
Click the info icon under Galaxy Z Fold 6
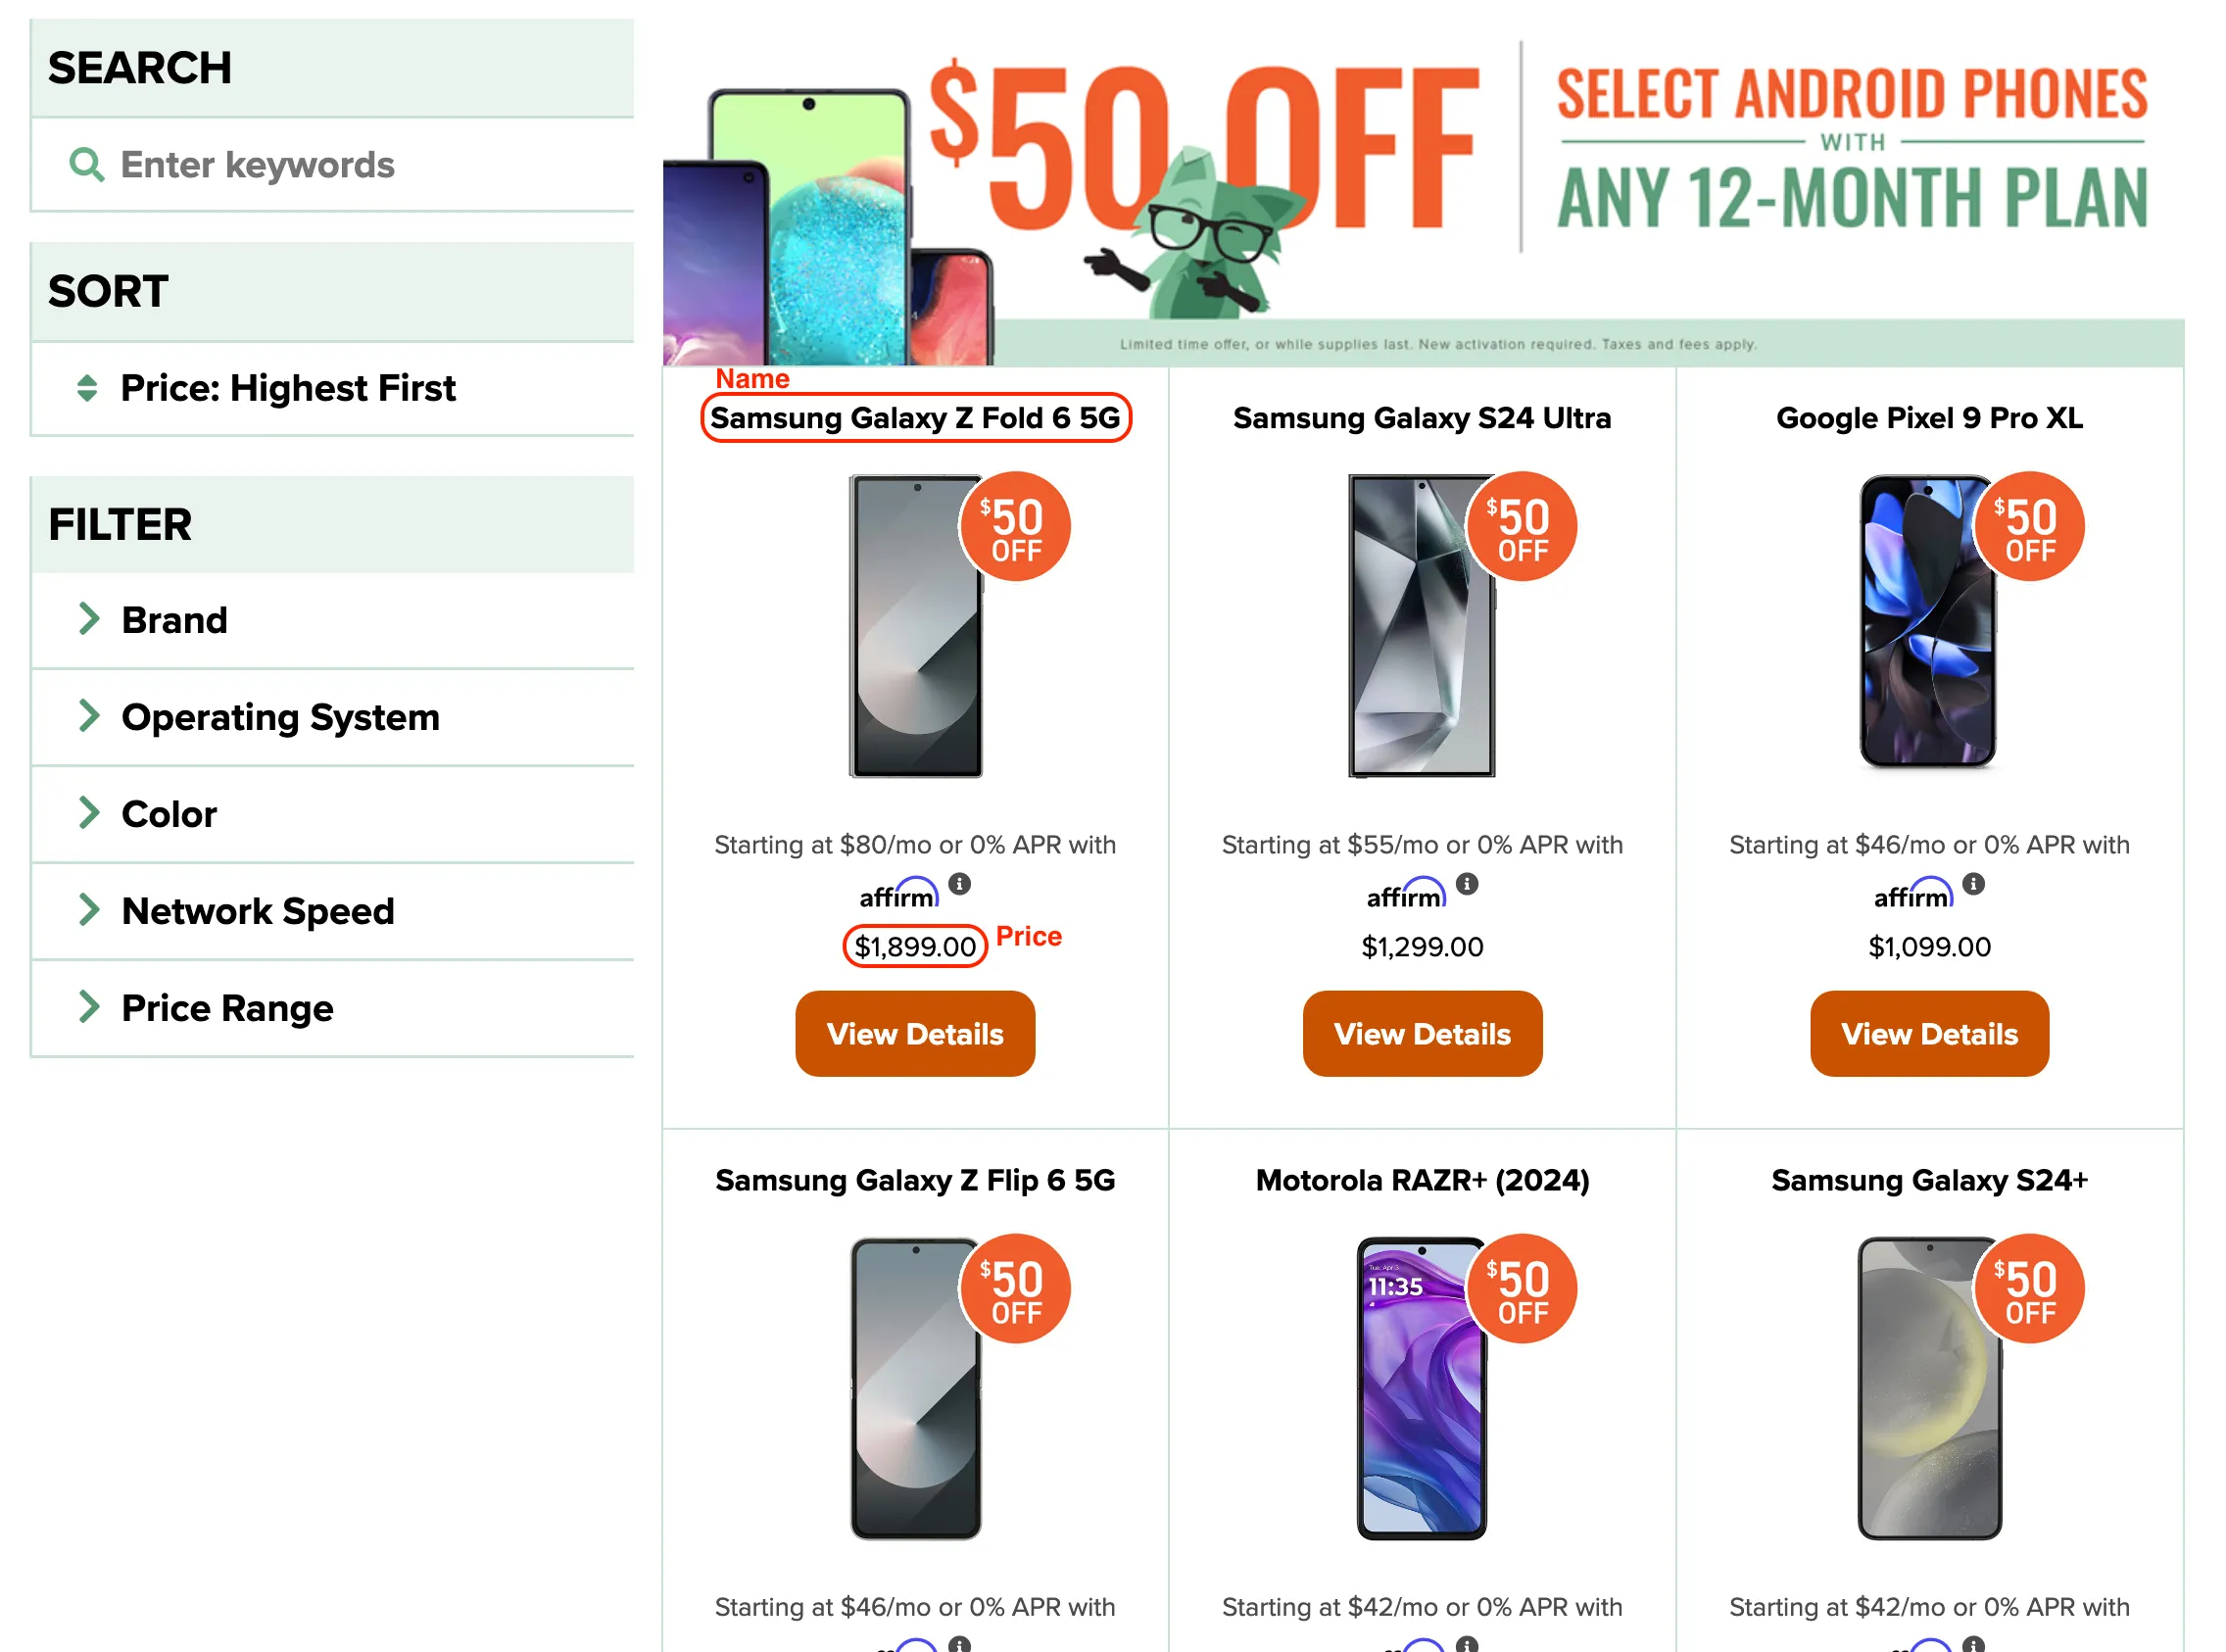coord(959,884)
